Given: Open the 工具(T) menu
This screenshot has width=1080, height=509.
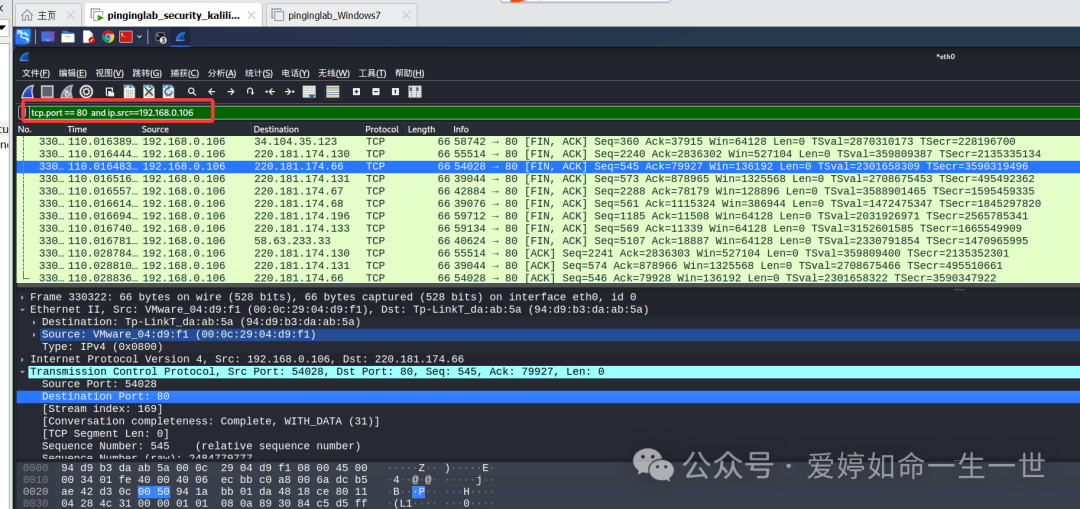Looking at the screenshot, I should 372,73.
